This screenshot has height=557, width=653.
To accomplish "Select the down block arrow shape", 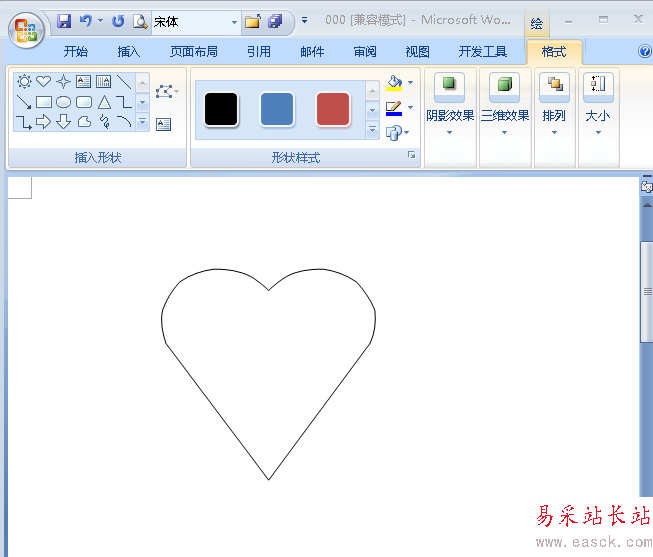I will (x=63, y=122).
